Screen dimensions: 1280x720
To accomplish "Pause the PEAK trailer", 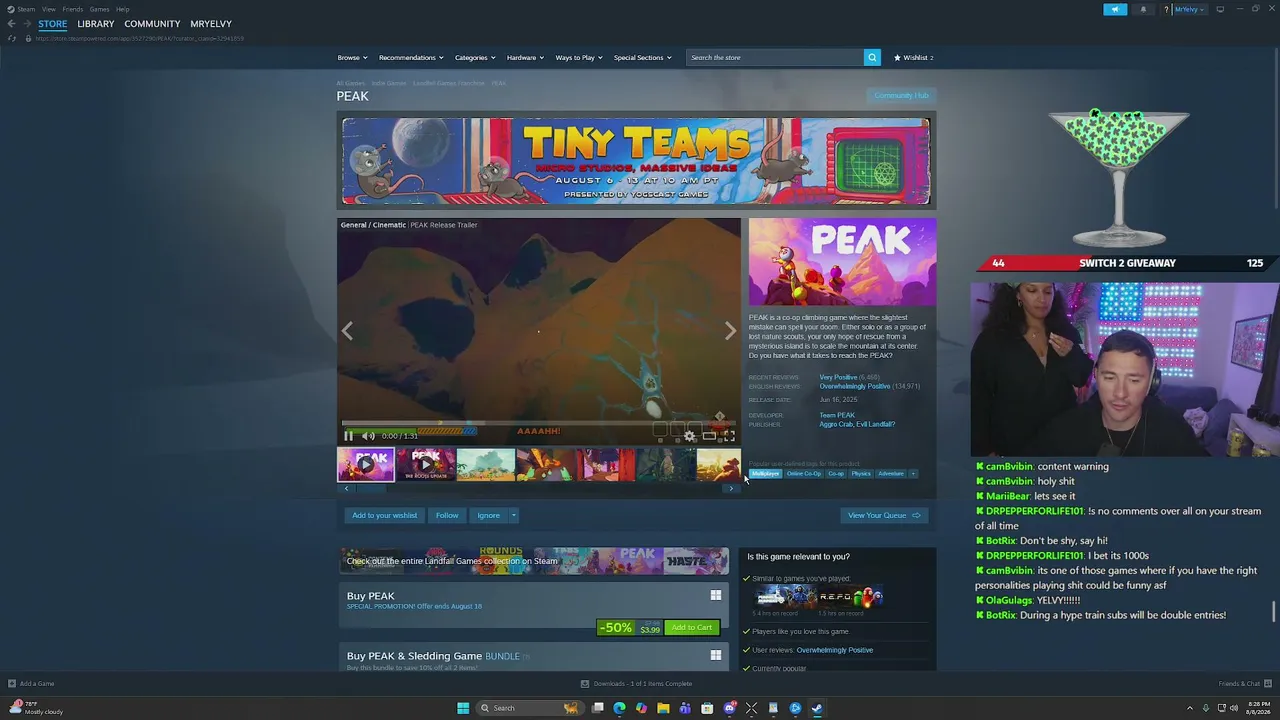I will [x=348, y=436].
